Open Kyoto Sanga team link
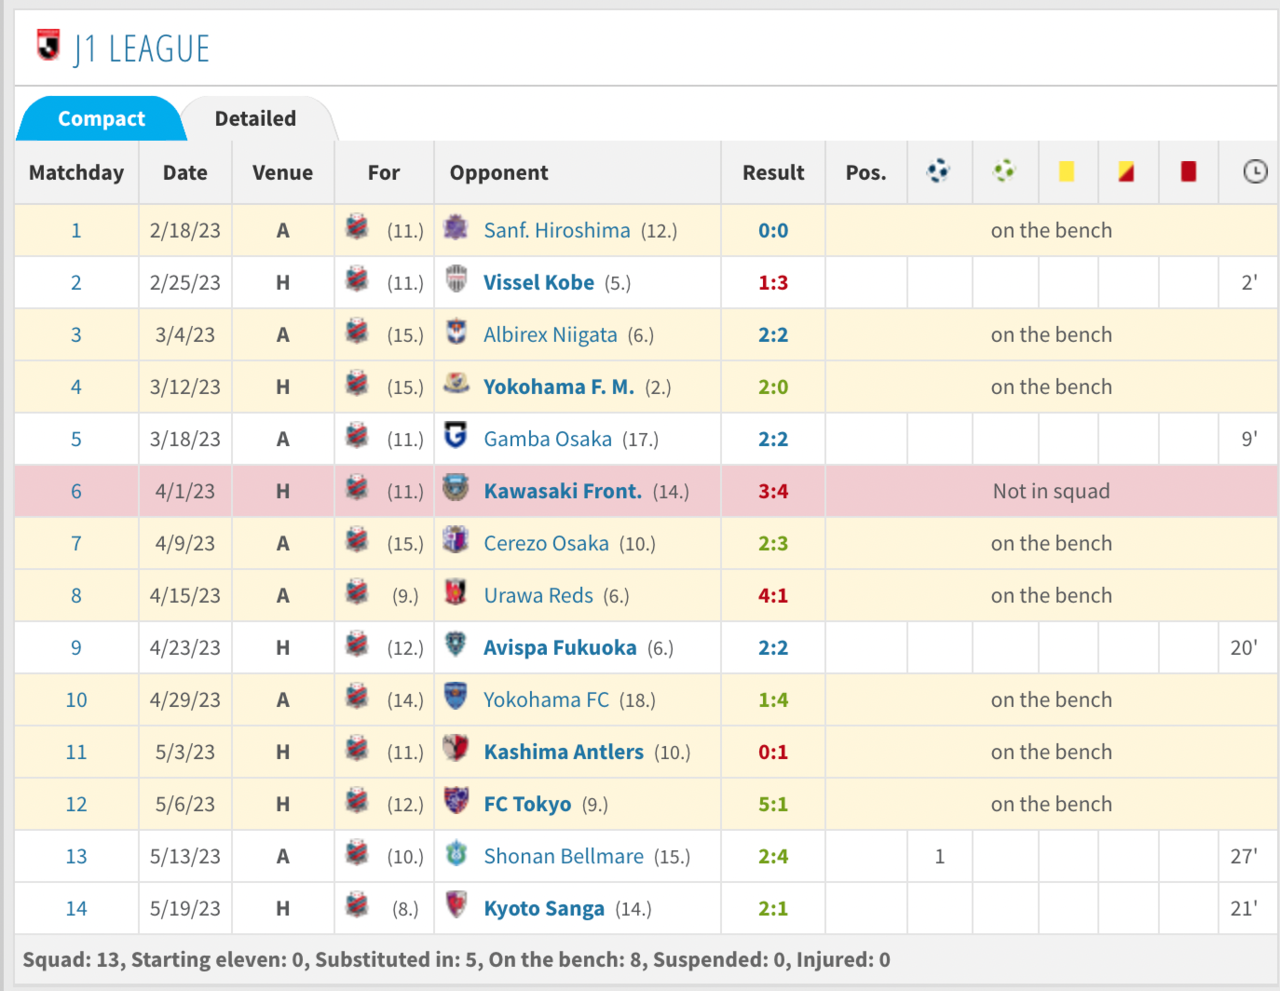The image size is (1280, 991). (544, 908)
